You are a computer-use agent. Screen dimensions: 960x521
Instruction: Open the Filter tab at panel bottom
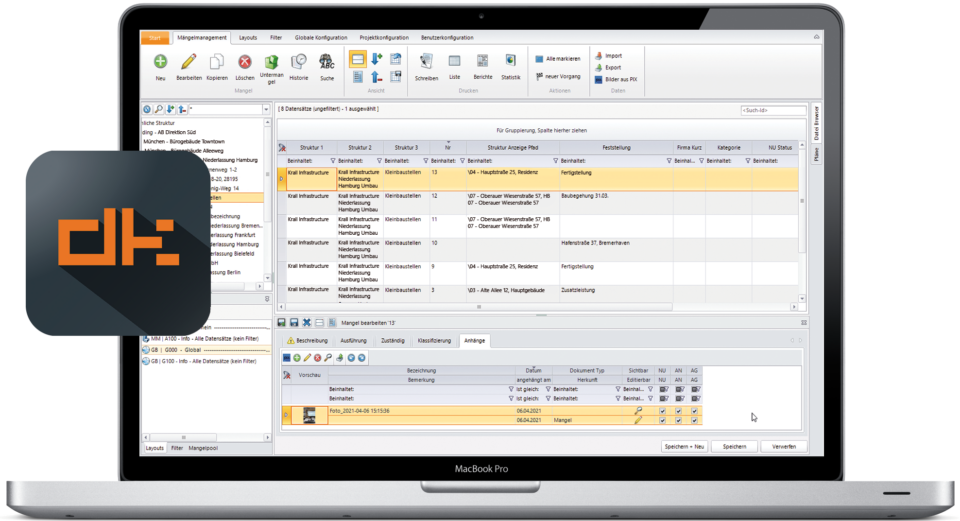177,449
